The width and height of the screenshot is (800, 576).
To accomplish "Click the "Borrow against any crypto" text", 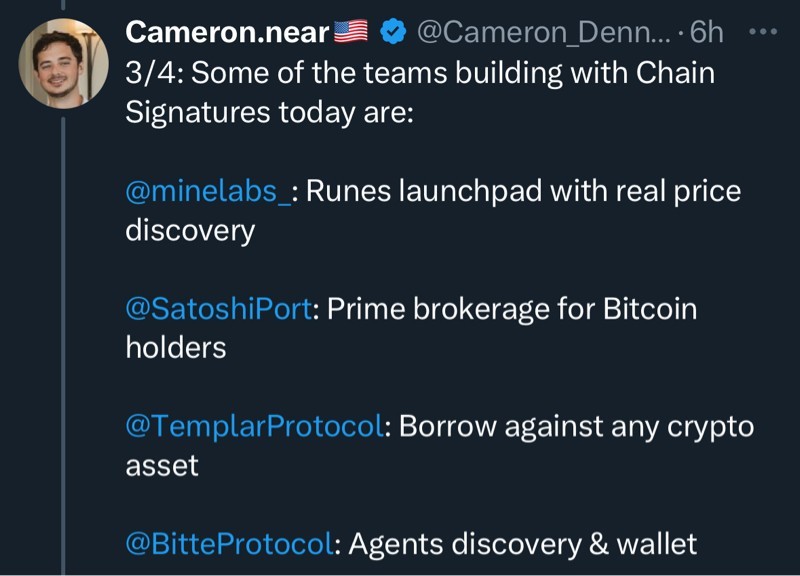I will pyautogui.click(x=576, y=426).
